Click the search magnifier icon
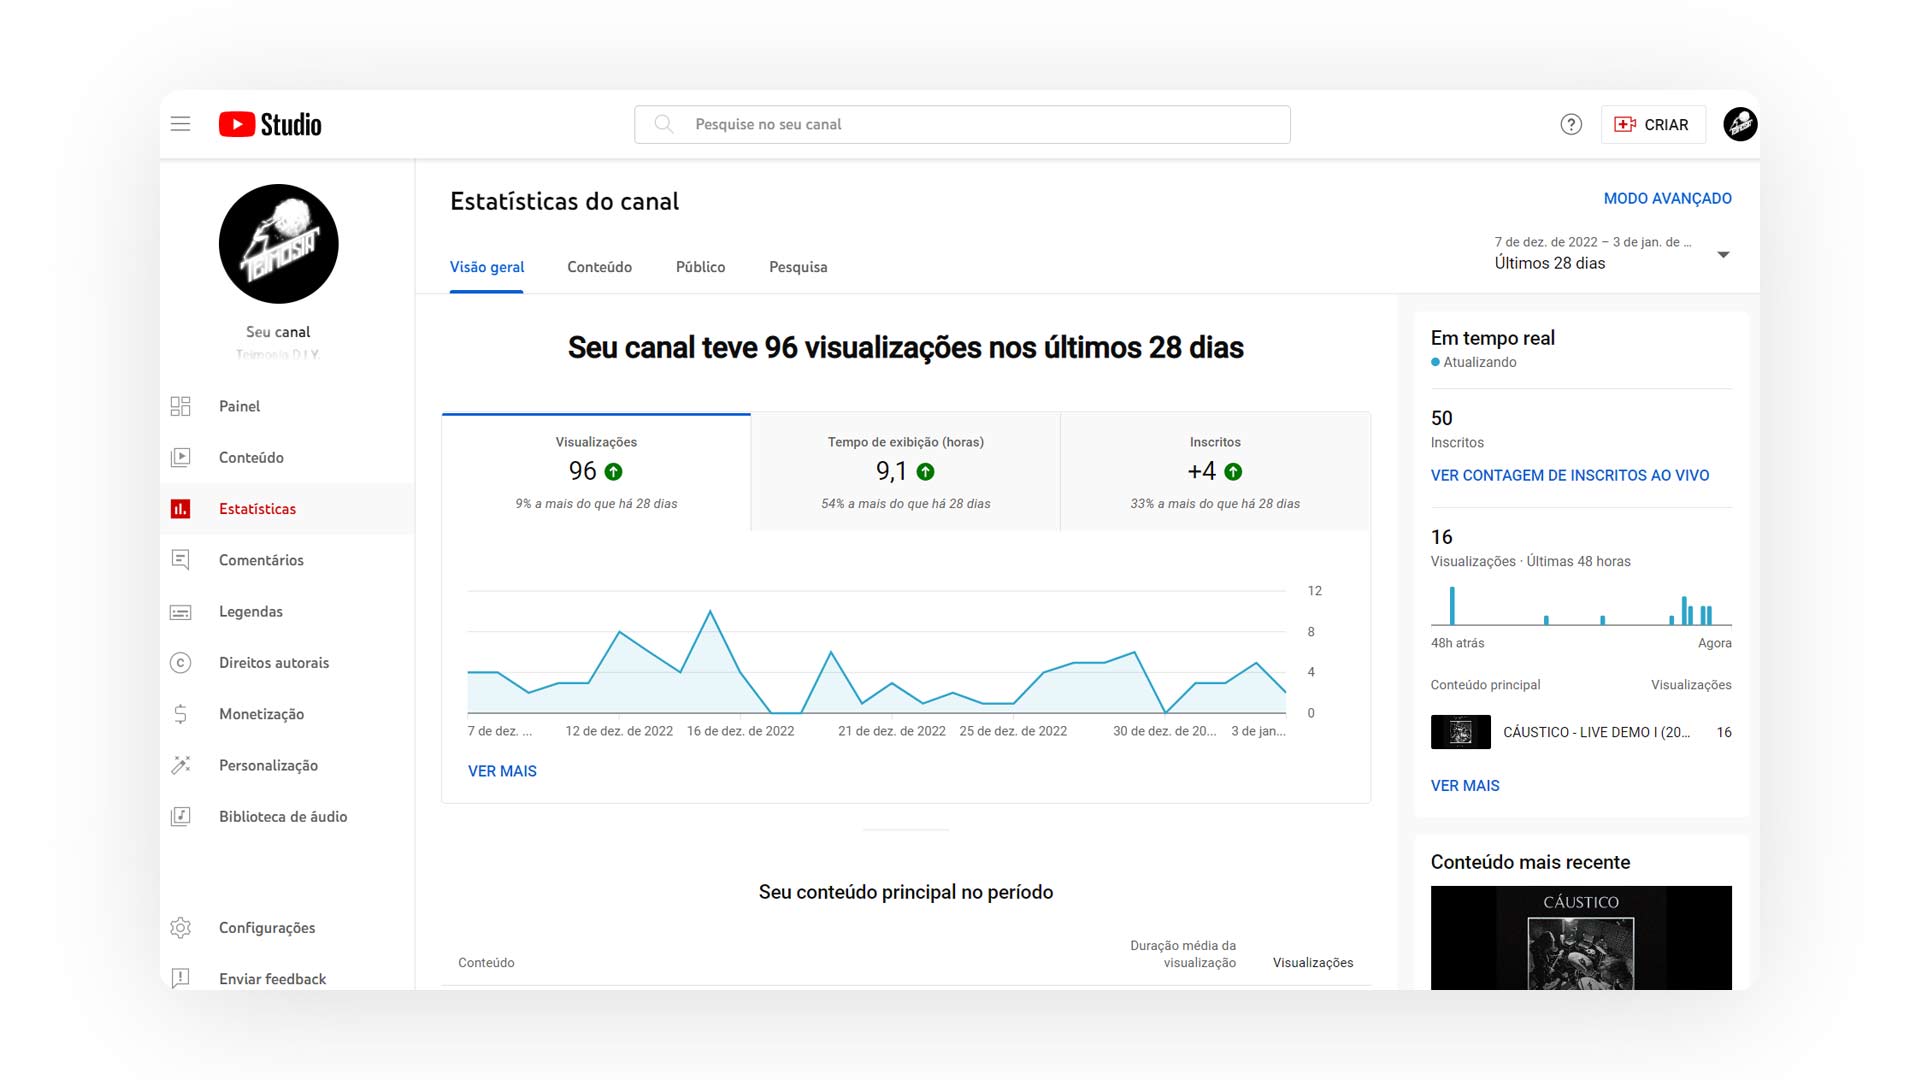The width and height of the screenshot is (1920, 1080). 663,123
